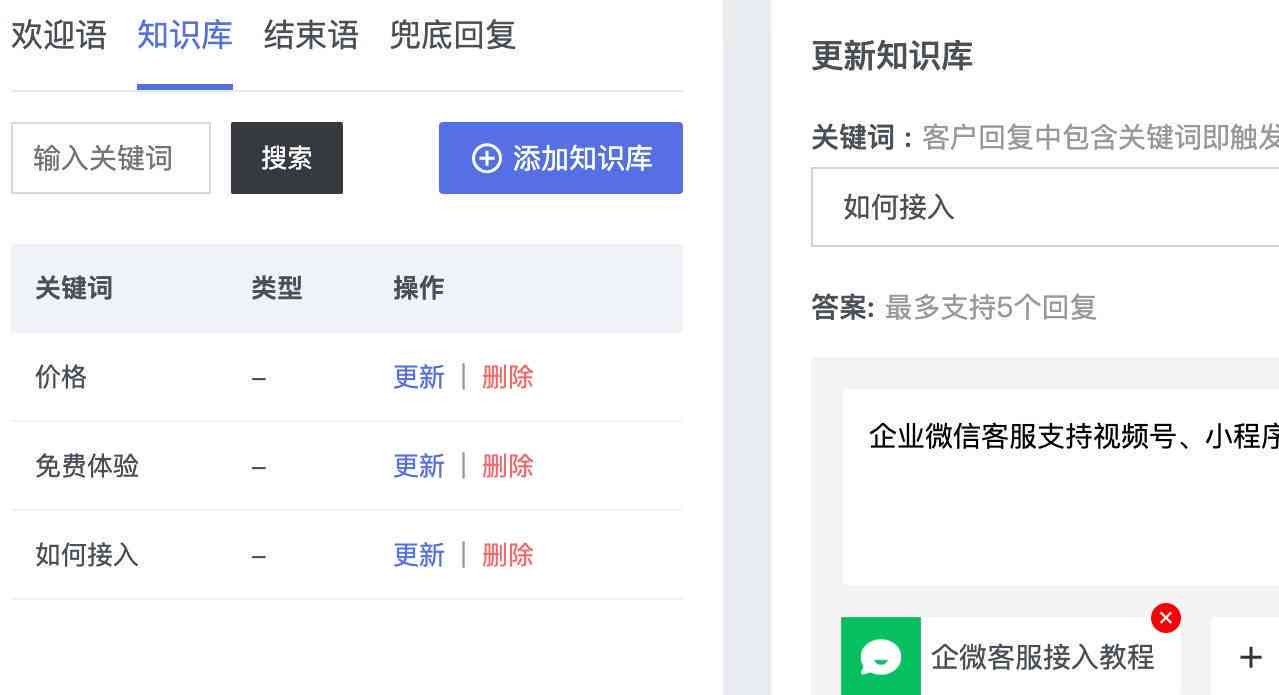Click the 添加知识库 button
This screenshot has height=695, width=1279.
(x=561, y=158)
